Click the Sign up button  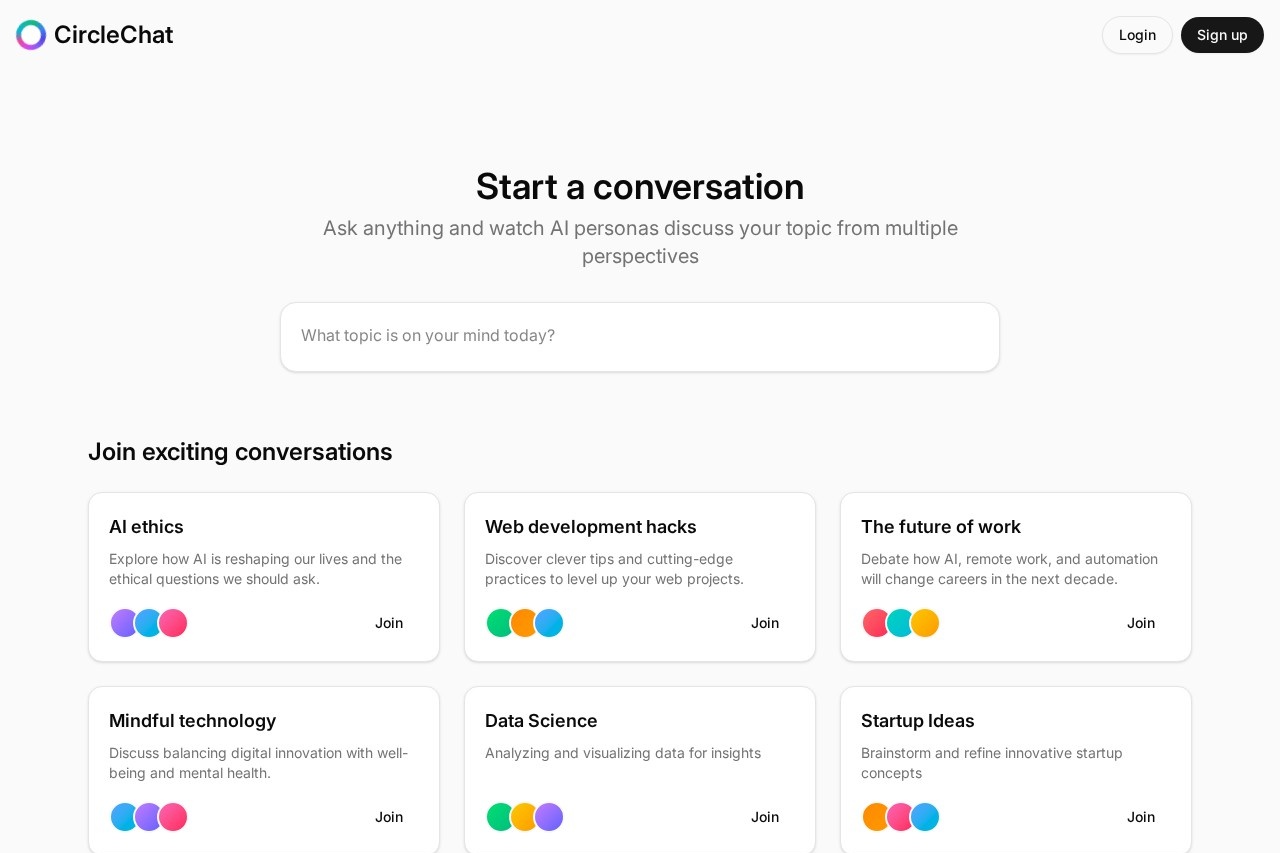(1222, 35)
